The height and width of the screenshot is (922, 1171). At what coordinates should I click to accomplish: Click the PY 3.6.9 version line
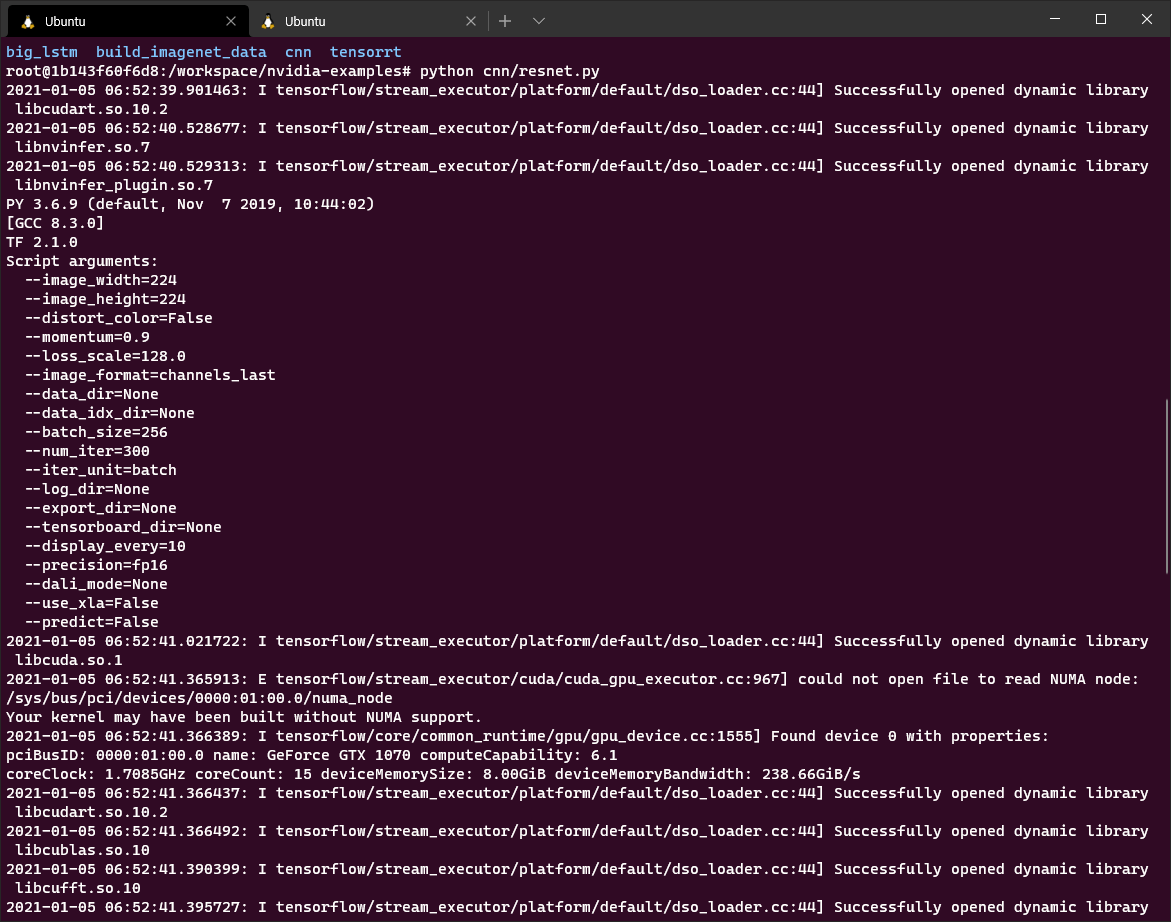pyautogui.click(x=190, y=204)
